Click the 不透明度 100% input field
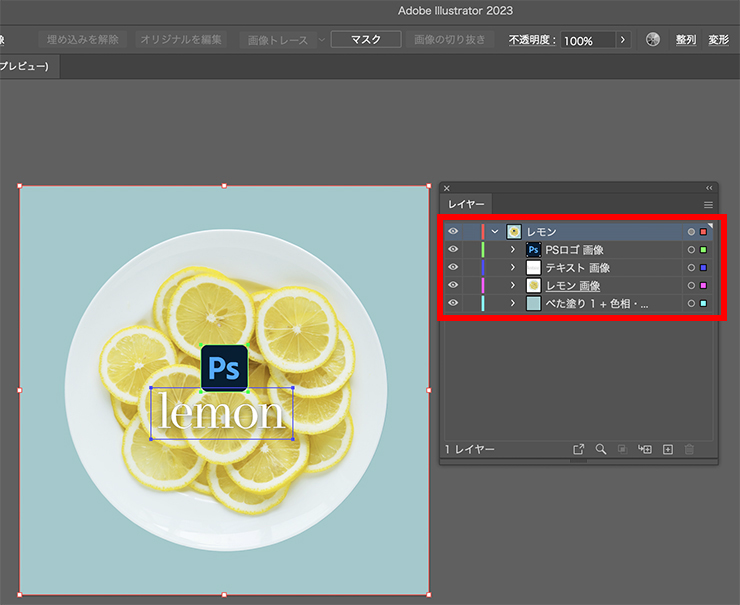The width and height of the screenshot is (740, 605). pyautogui.click(x=586, y=40)
